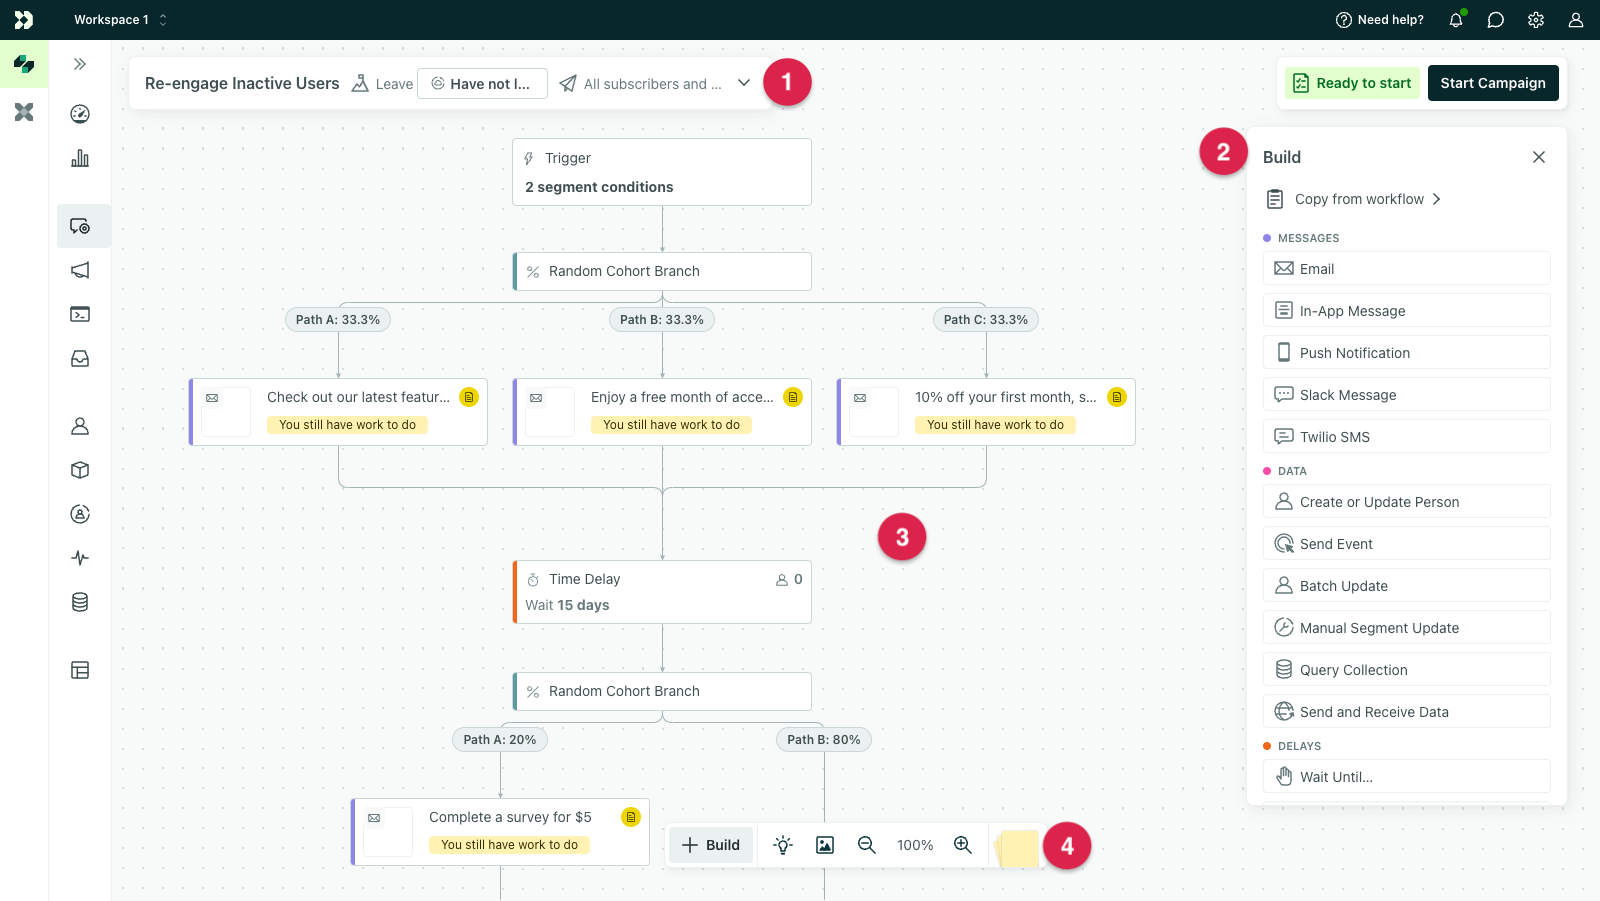Open the Workspace 1 switcher
1600x901 pixels.
coord(120,20)
